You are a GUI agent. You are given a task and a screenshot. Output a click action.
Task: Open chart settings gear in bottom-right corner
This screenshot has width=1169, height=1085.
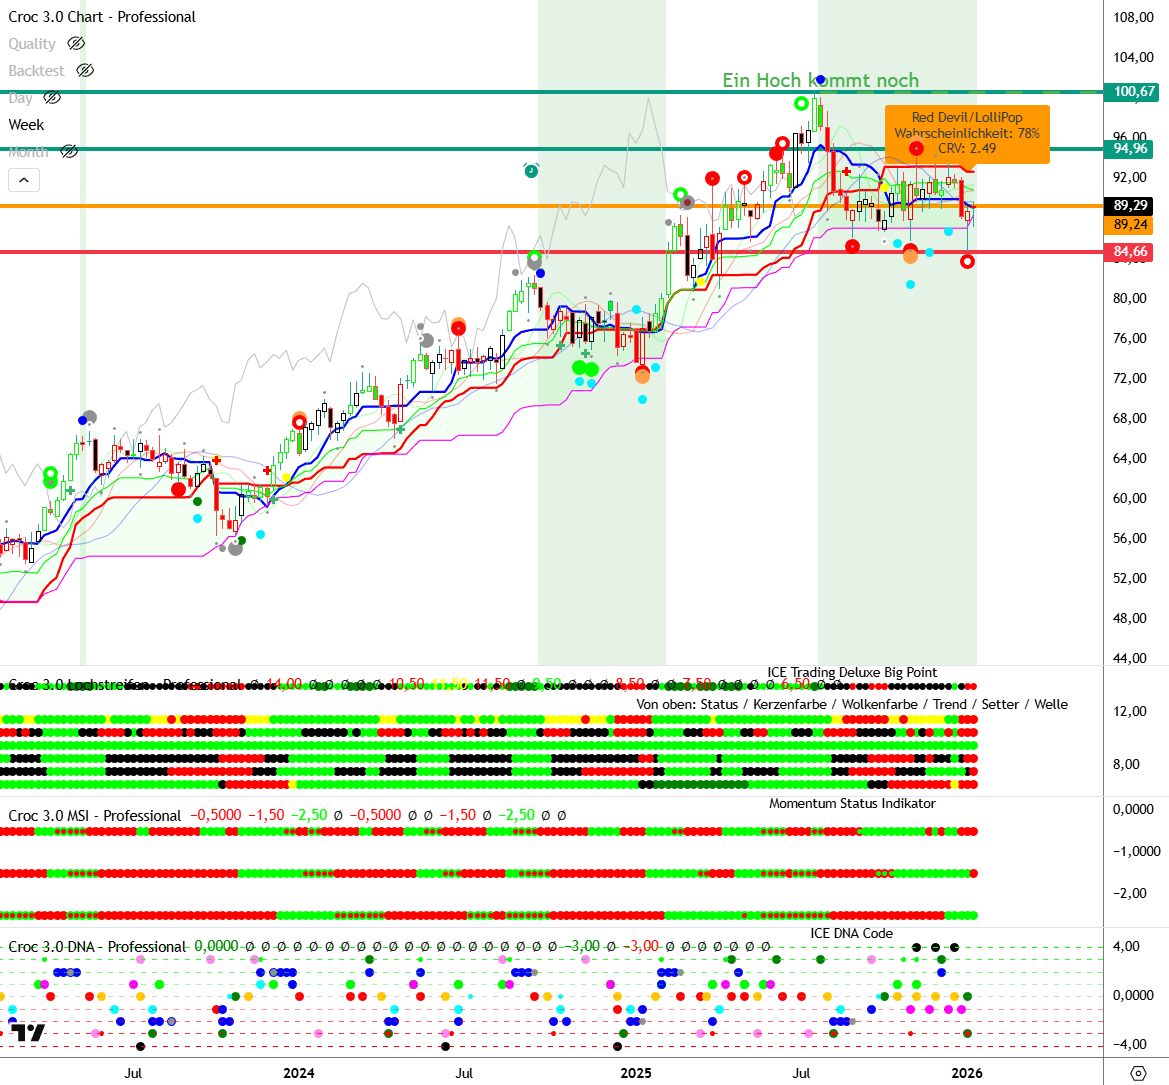(x=1138, y=1073)
